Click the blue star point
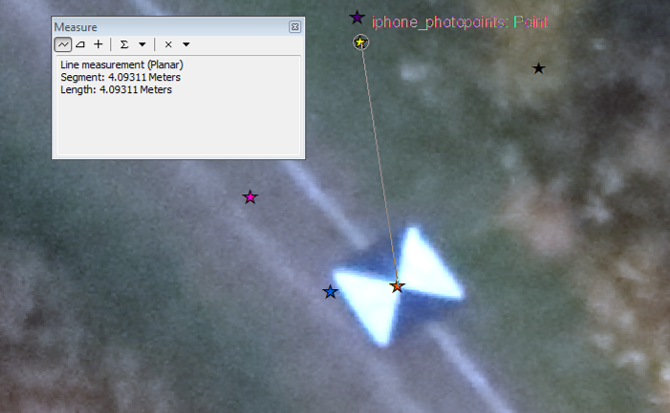This screenshot has height=413, width=670. point(330,292)
